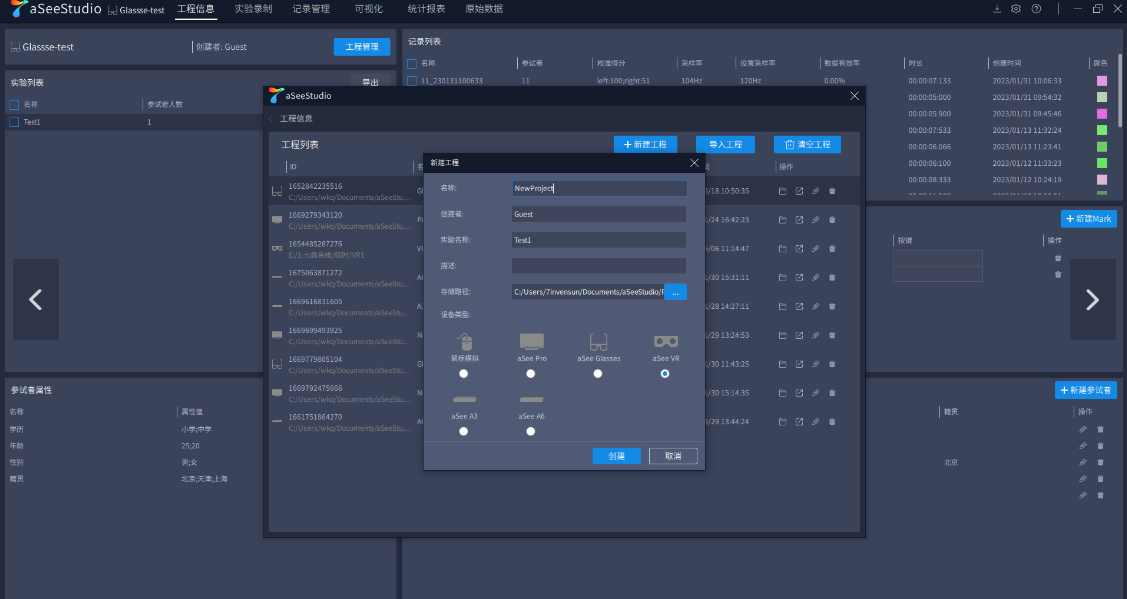This screenshot has height=599, width=1127.
Task: Choose the aSee Pro radio button
Action: pyautogui.click(x=530, y=373)
